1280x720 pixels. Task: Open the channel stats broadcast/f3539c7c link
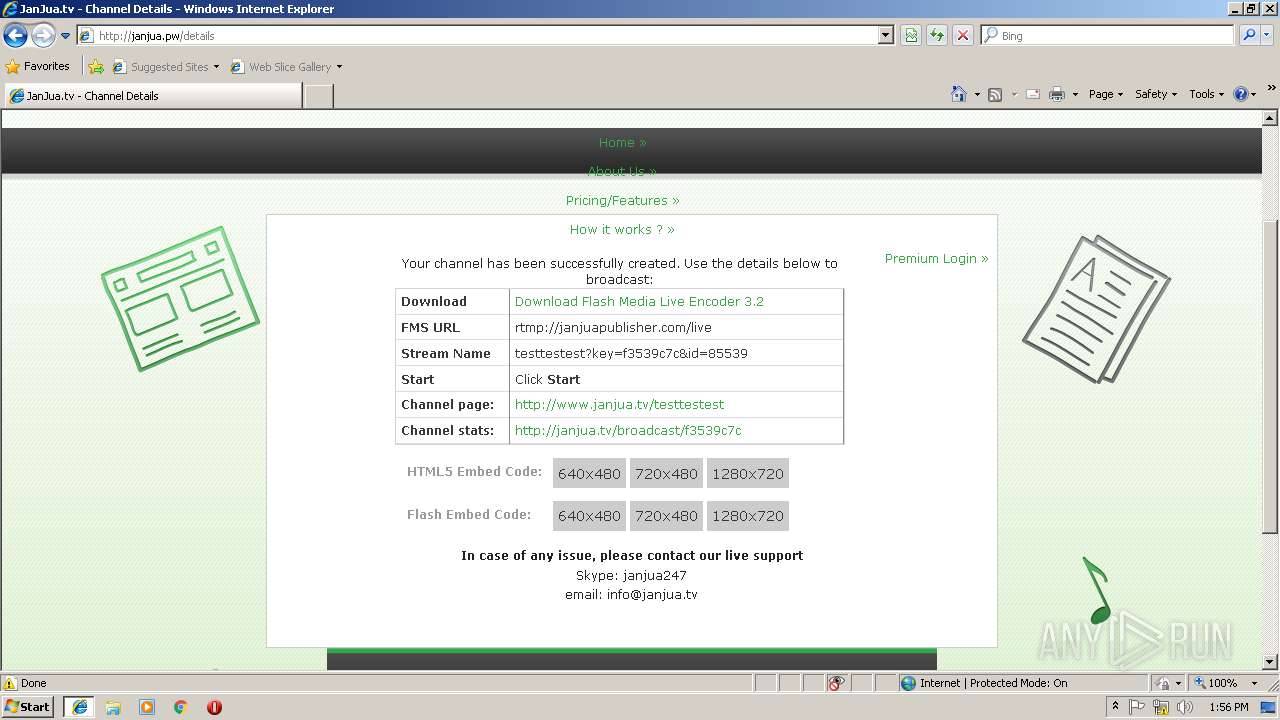(628, 431)
